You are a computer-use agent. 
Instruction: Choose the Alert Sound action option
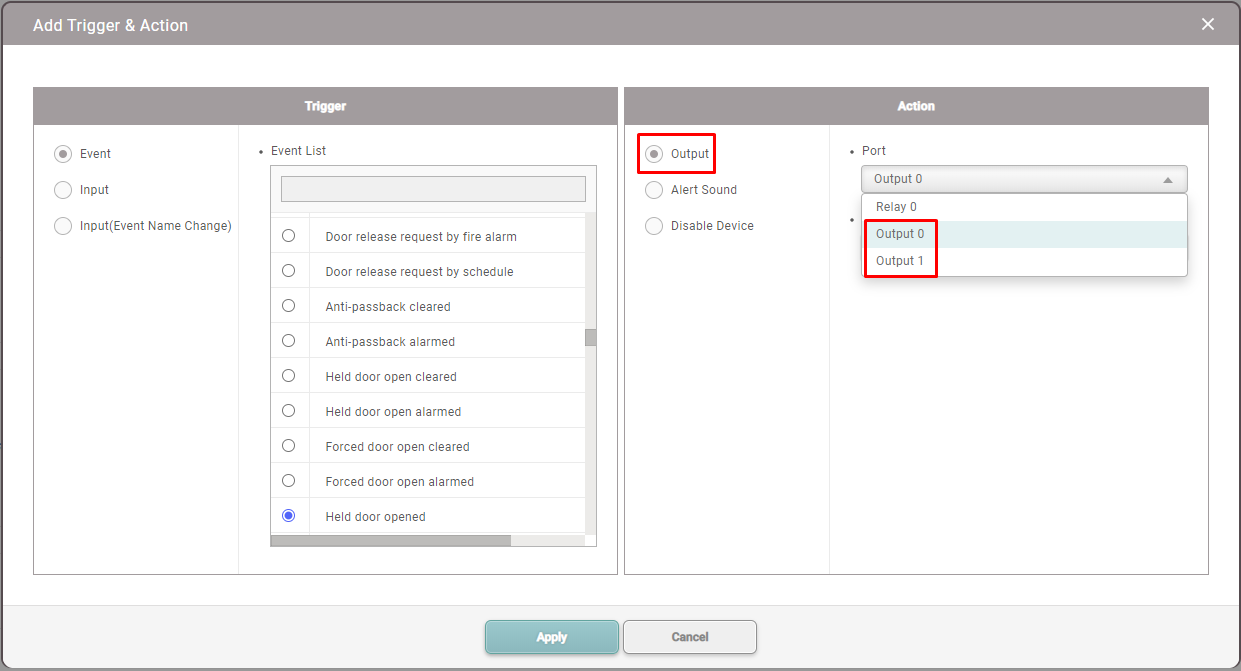point(654,190)
